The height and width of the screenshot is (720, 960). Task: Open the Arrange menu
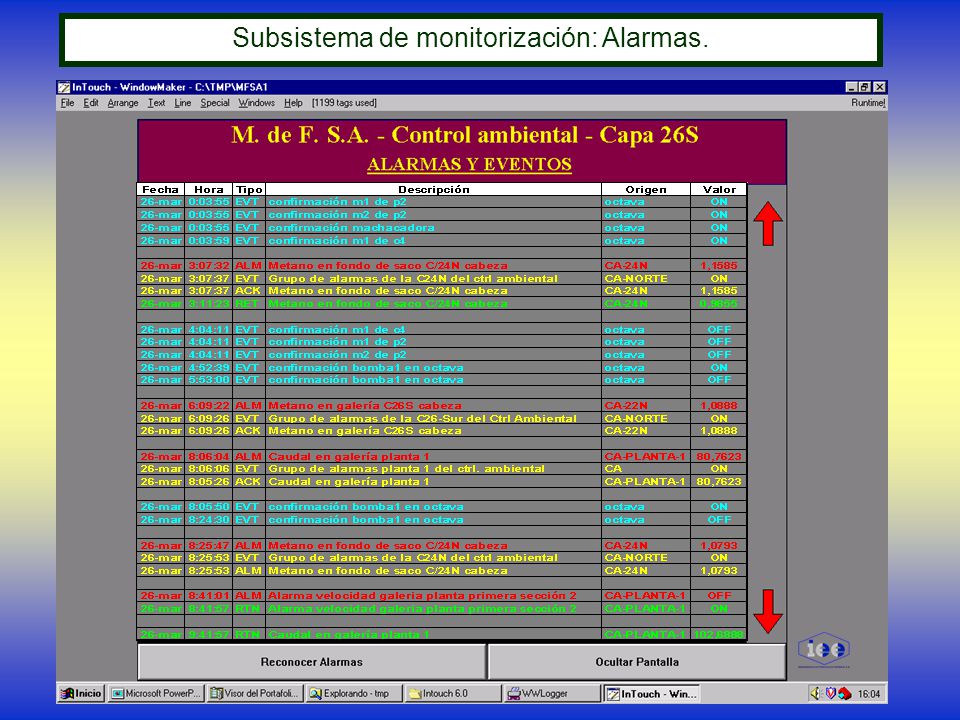[x=123, y=103]
